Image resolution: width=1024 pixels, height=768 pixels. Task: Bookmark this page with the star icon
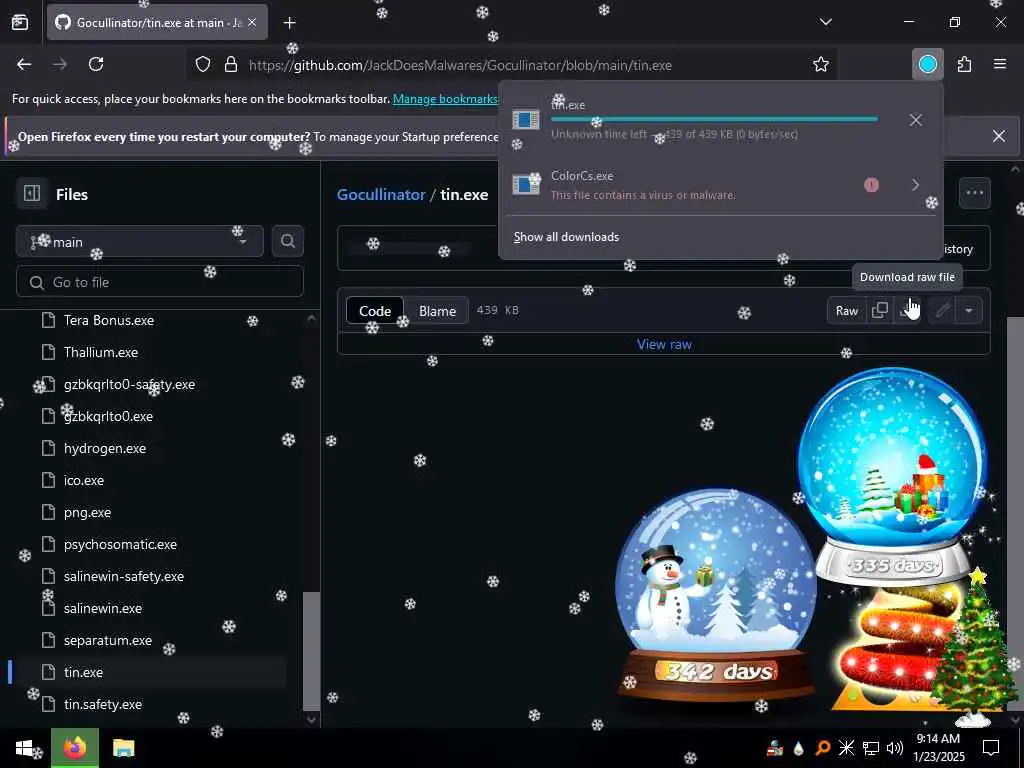click(x=821, y=65)
